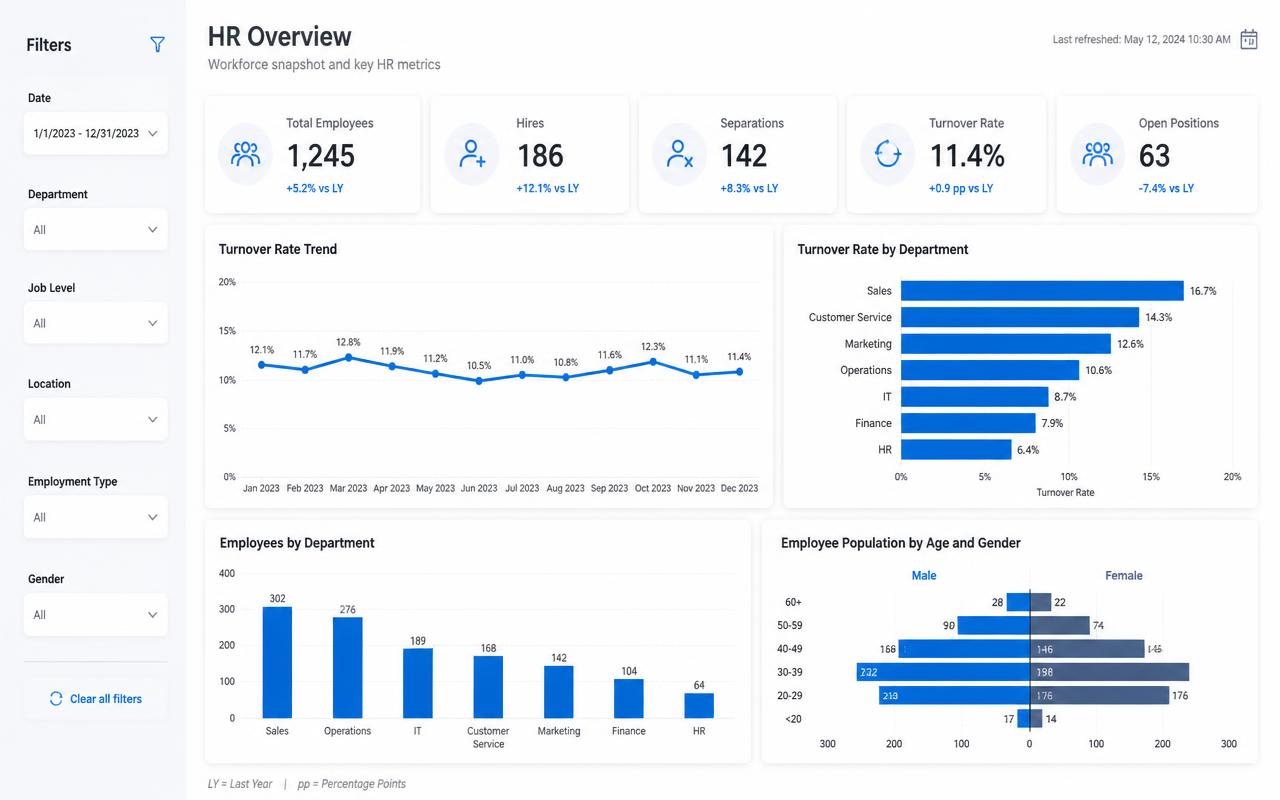1280x800 pixels.
Task: Open the Gender filter dropdown
Action: pyautogui.click(x=96, y=614)
